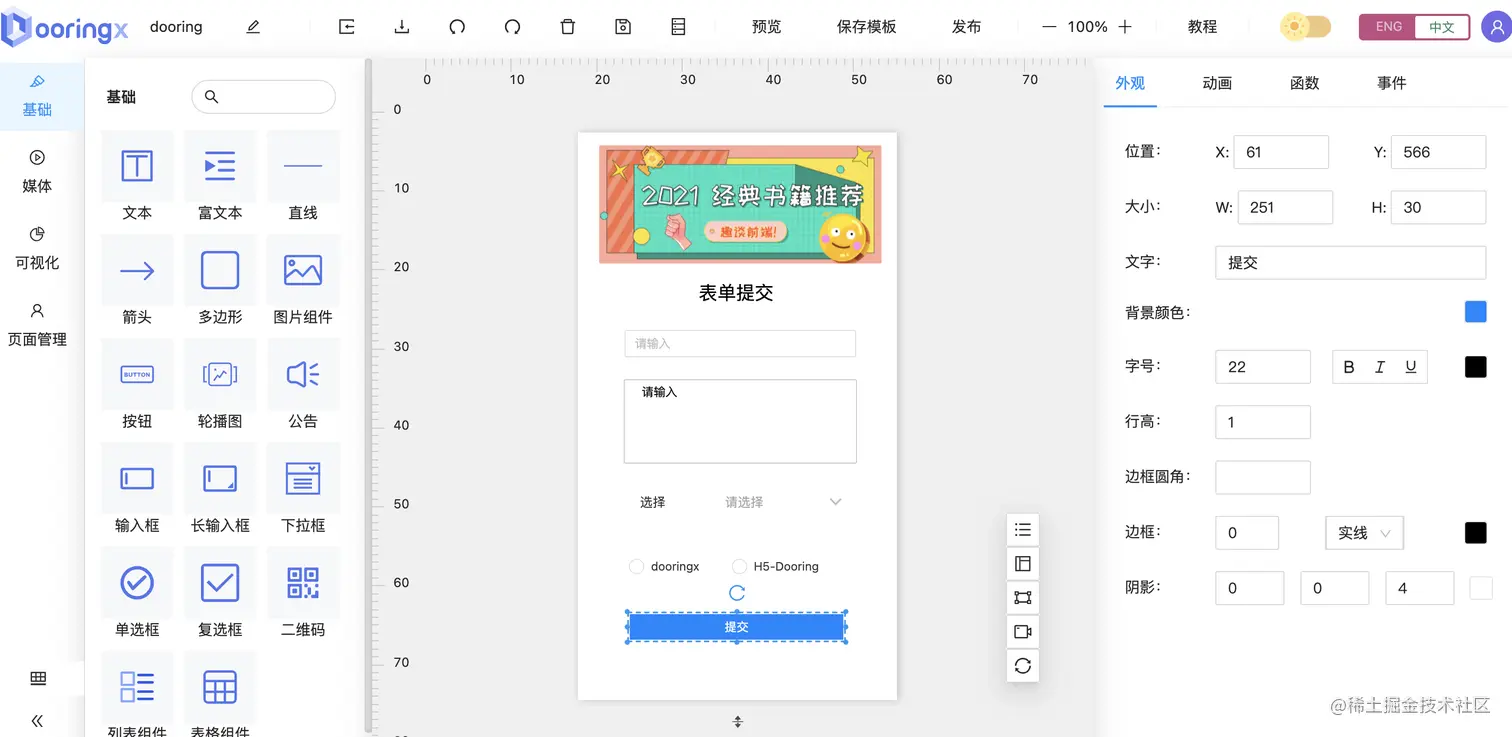Open the user avatar menu

point(1496,27)
